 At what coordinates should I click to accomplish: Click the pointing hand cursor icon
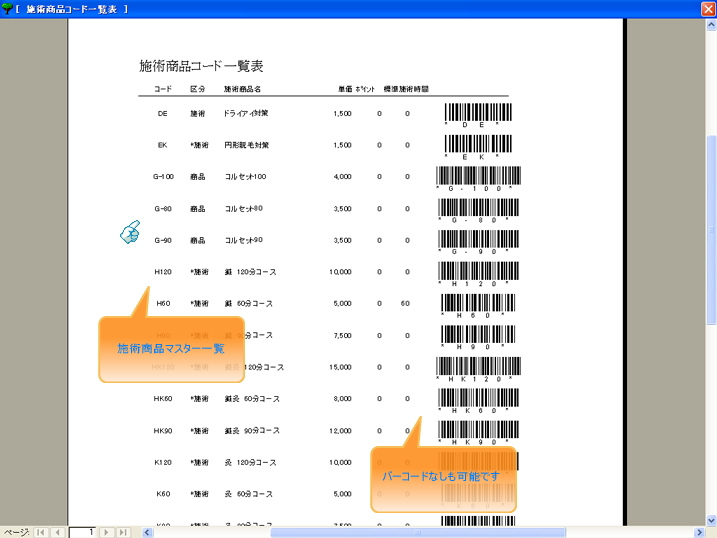click(x=130, y=232)
